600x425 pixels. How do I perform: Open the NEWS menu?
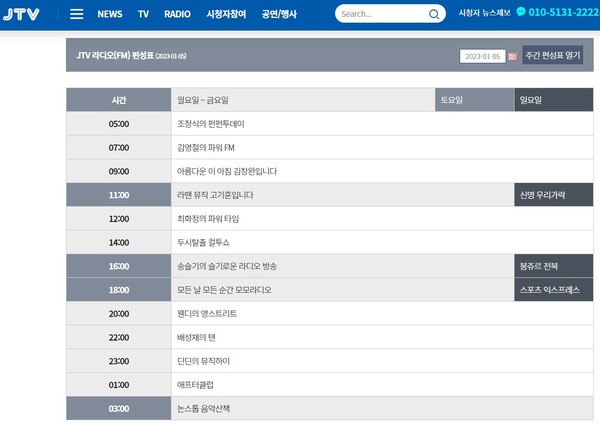(x=110, y=14)
